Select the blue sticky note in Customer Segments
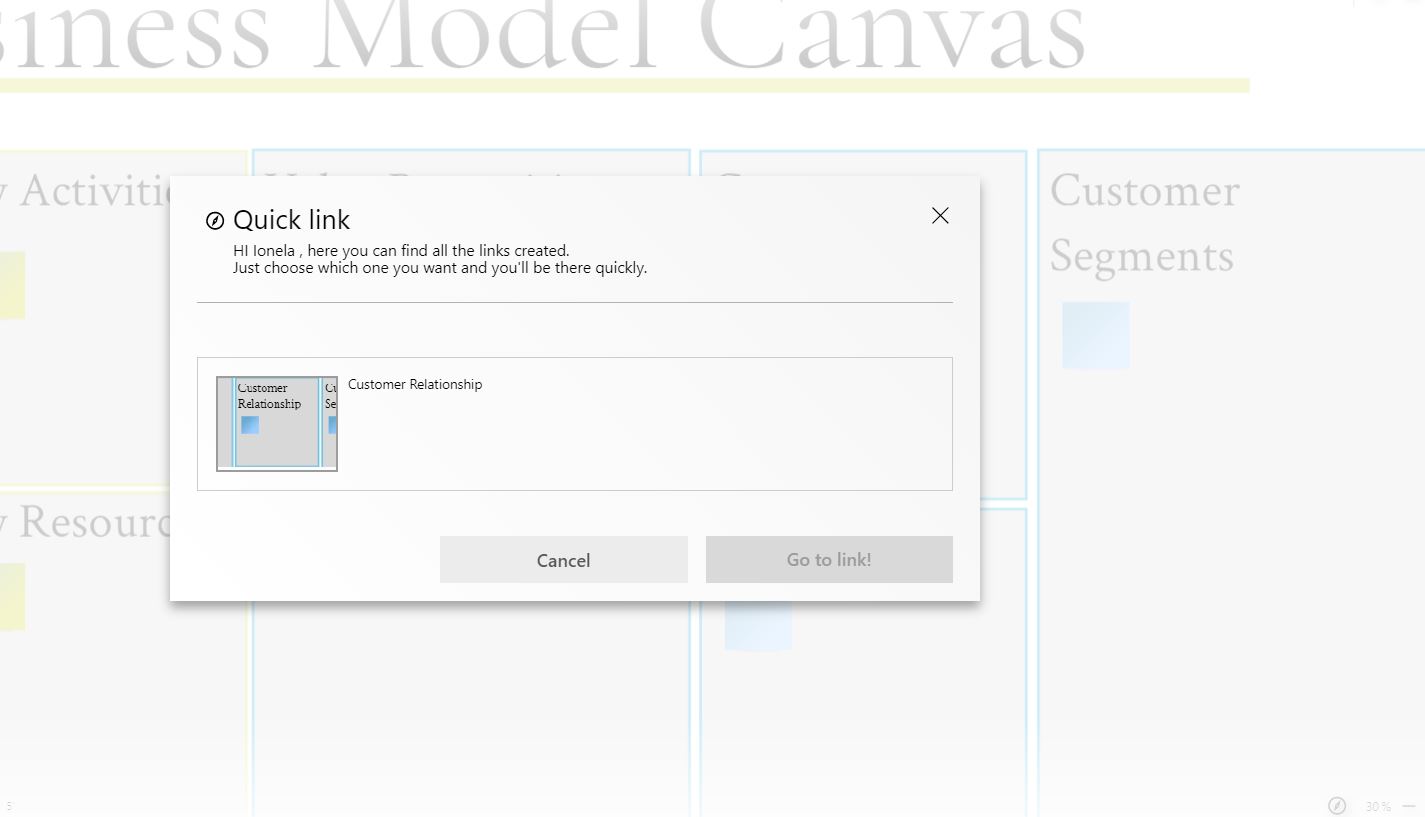 point(1096,336)
